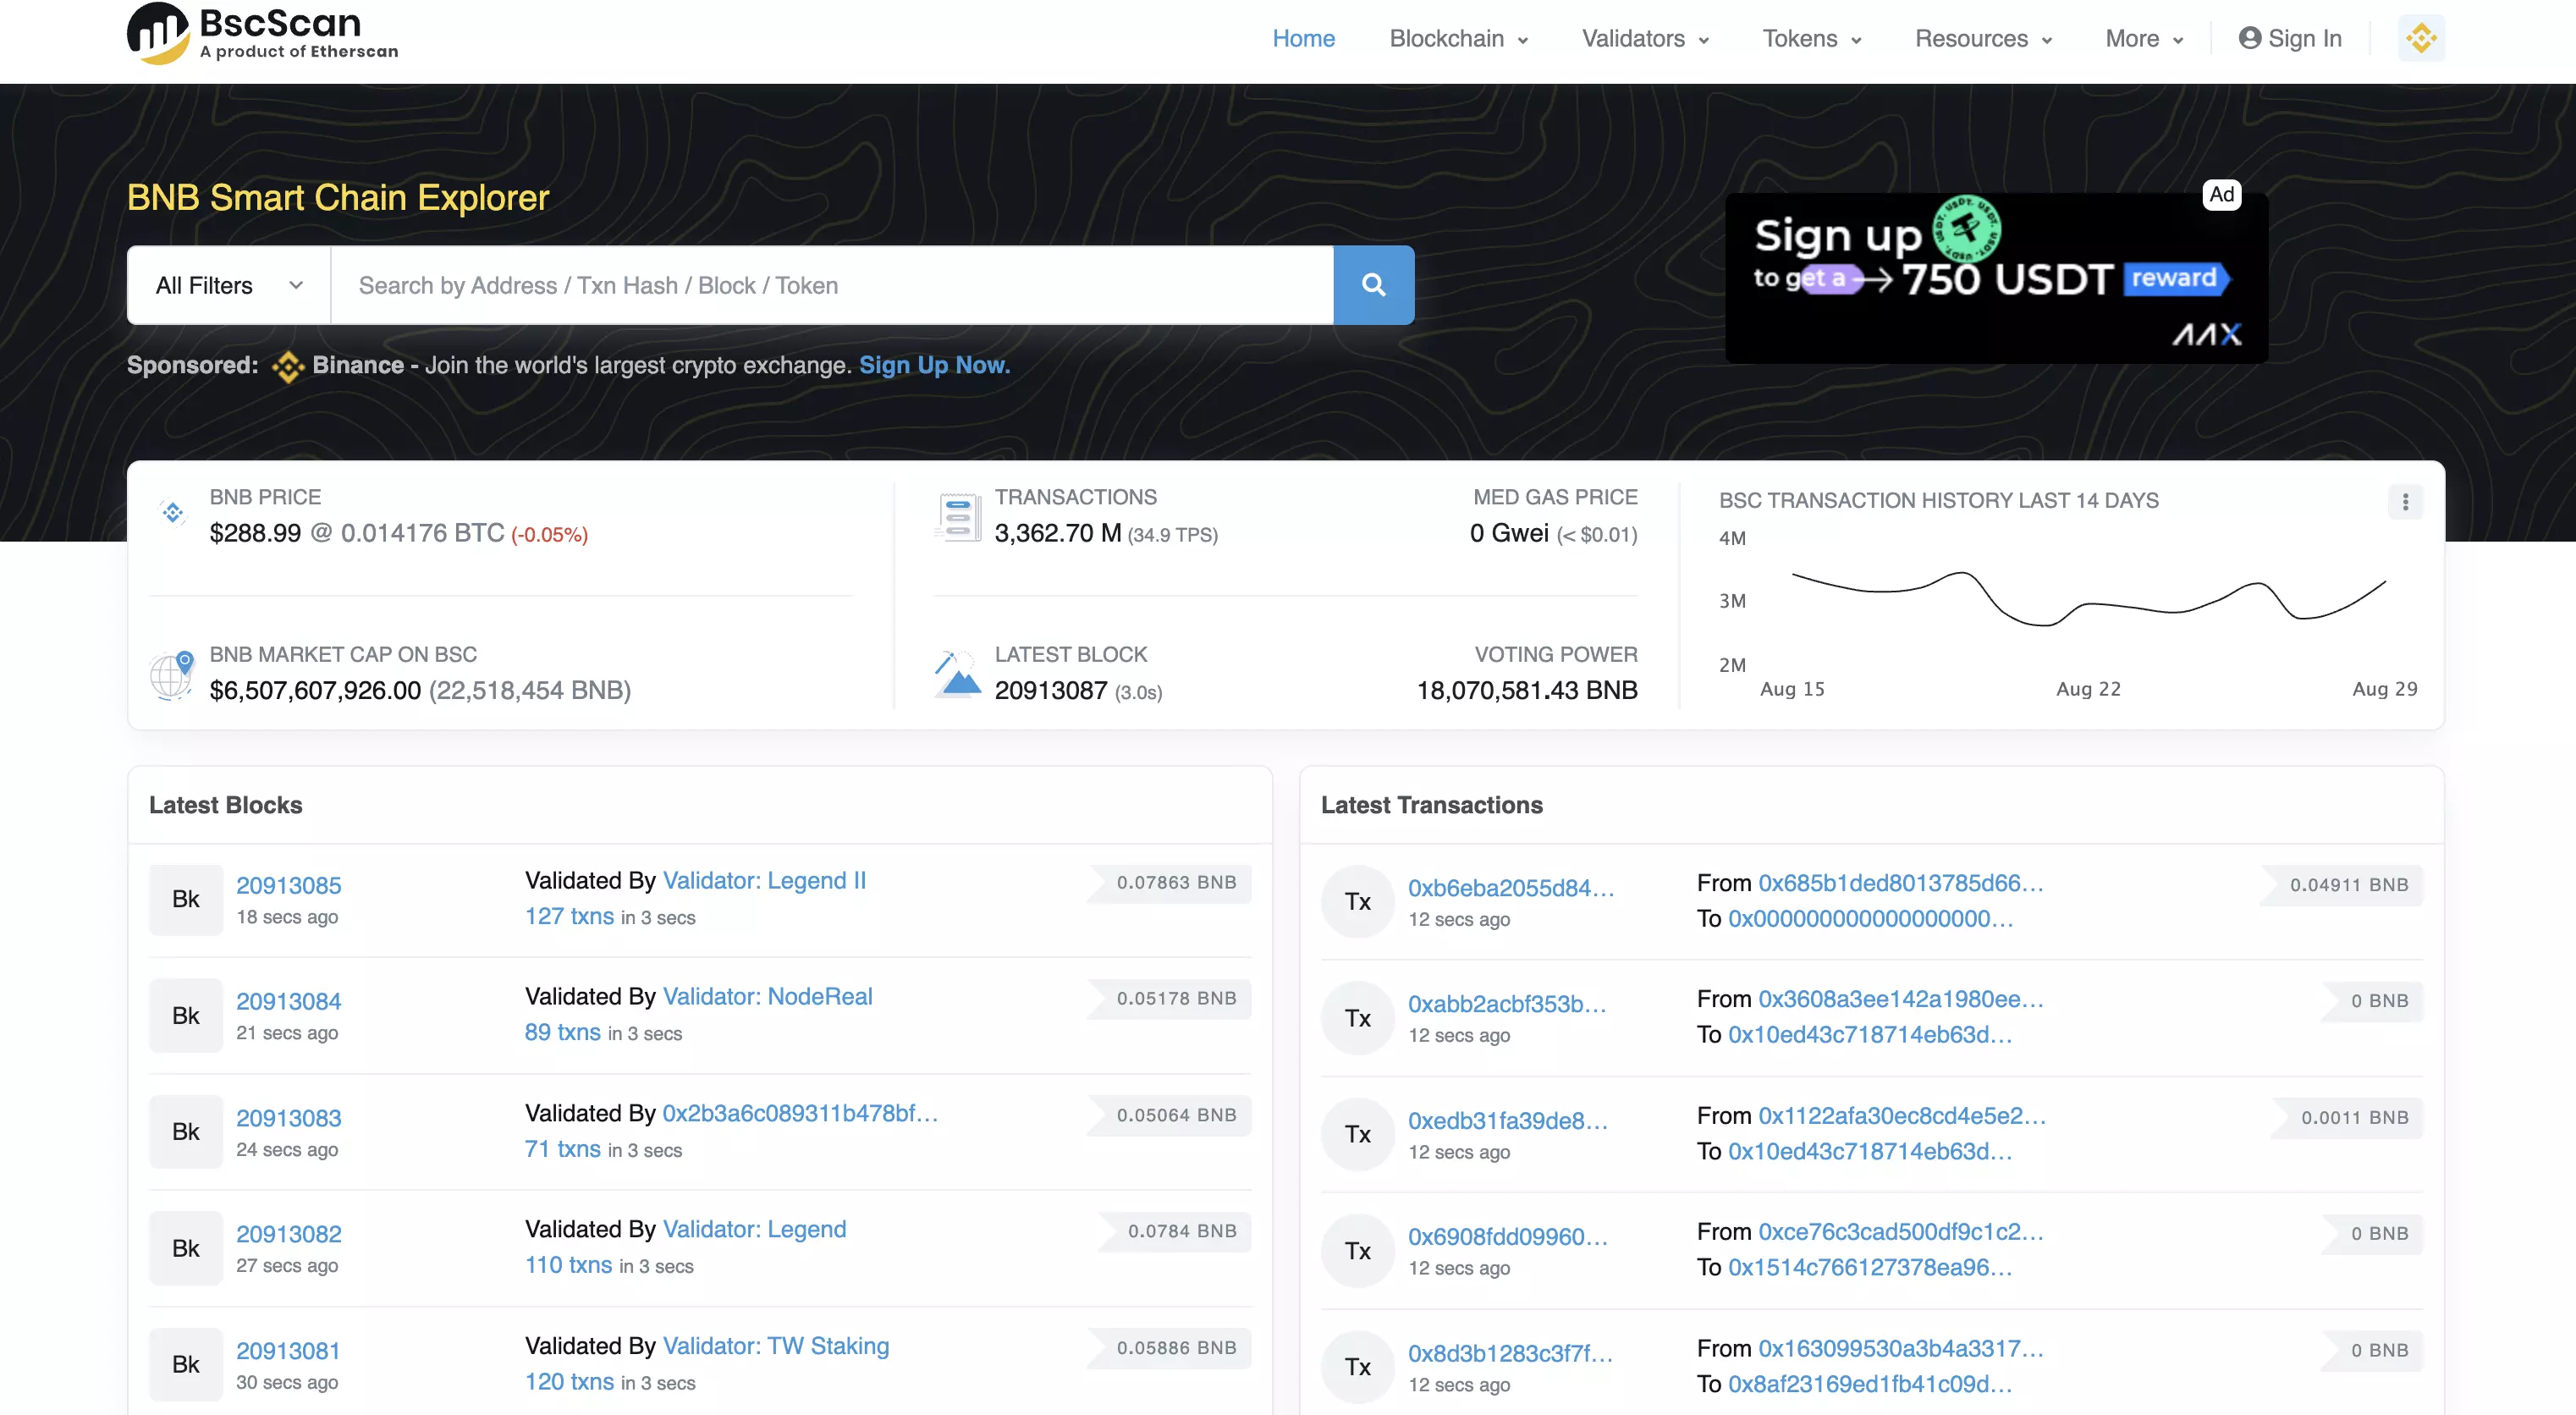Open block 20913084 link

coord(288,1001)
